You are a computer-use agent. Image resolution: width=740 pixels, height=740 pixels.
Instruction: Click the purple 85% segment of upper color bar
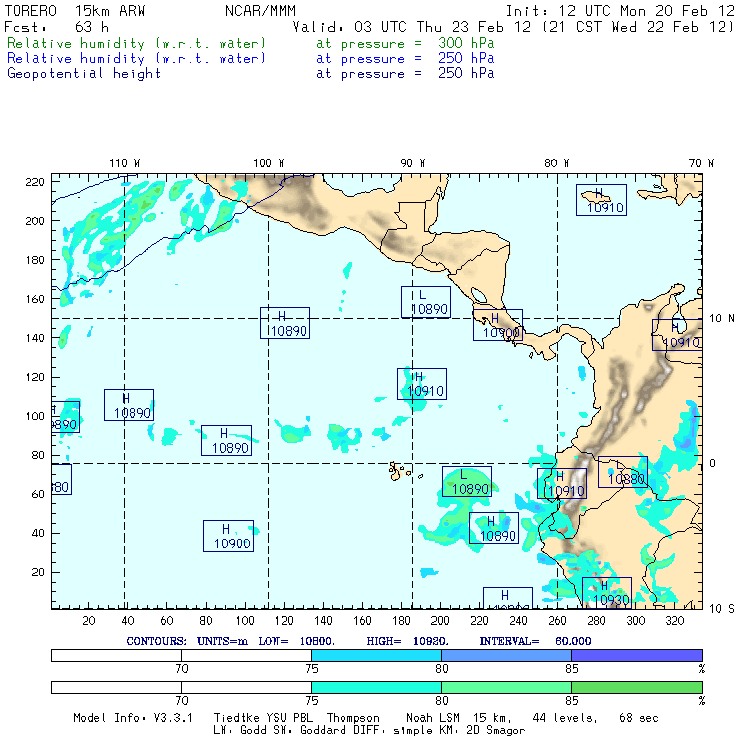tap(635, 654)
